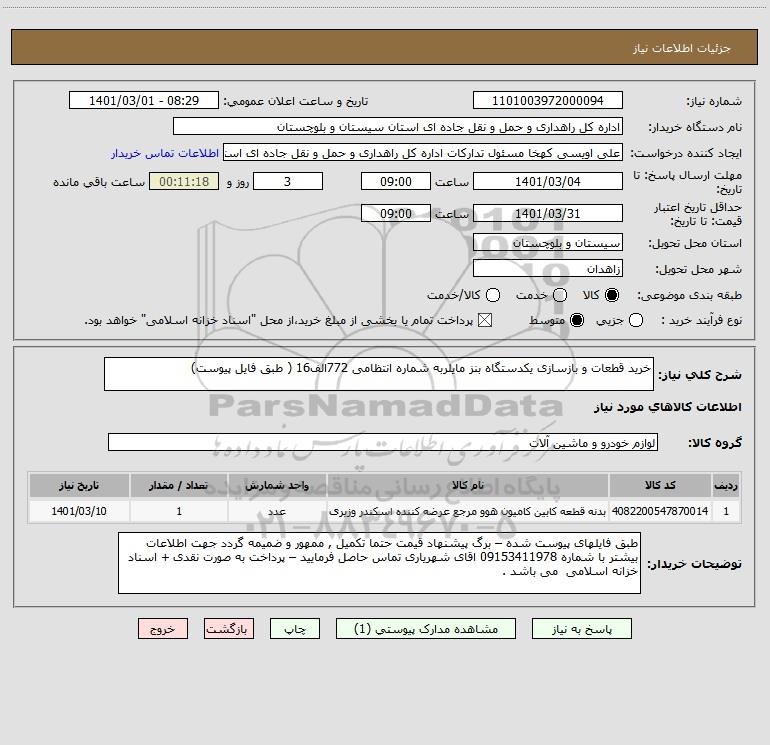Open the اطلاعات تماس خریدار link
This screenshot has height=745, width=770.
[165, 153]
